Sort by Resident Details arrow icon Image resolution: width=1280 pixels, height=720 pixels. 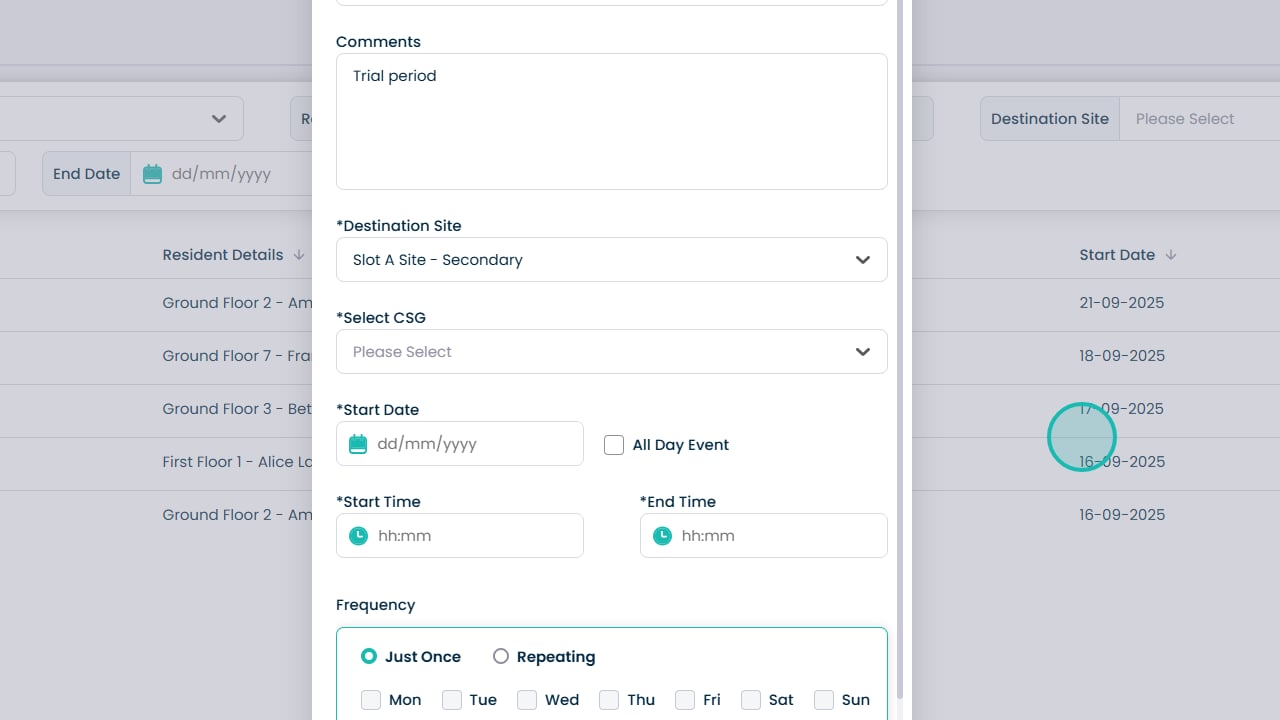click(299, 255)
